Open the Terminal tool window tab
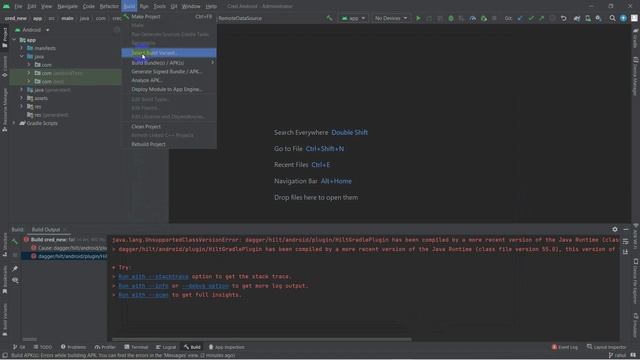The height and width of the screenshot is (360, 640). (x=136, y=347)
